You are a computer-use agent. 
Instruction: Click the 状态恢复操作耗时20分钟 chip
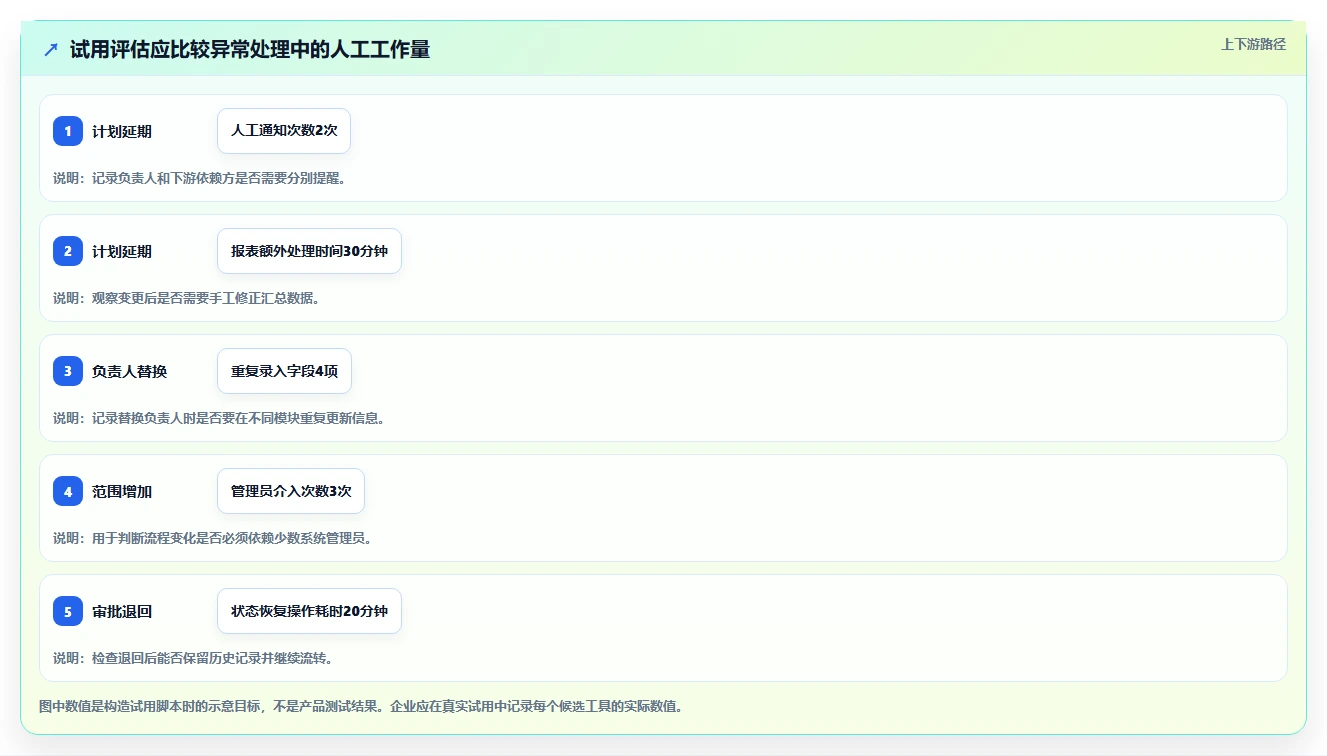tap(309, 611)
